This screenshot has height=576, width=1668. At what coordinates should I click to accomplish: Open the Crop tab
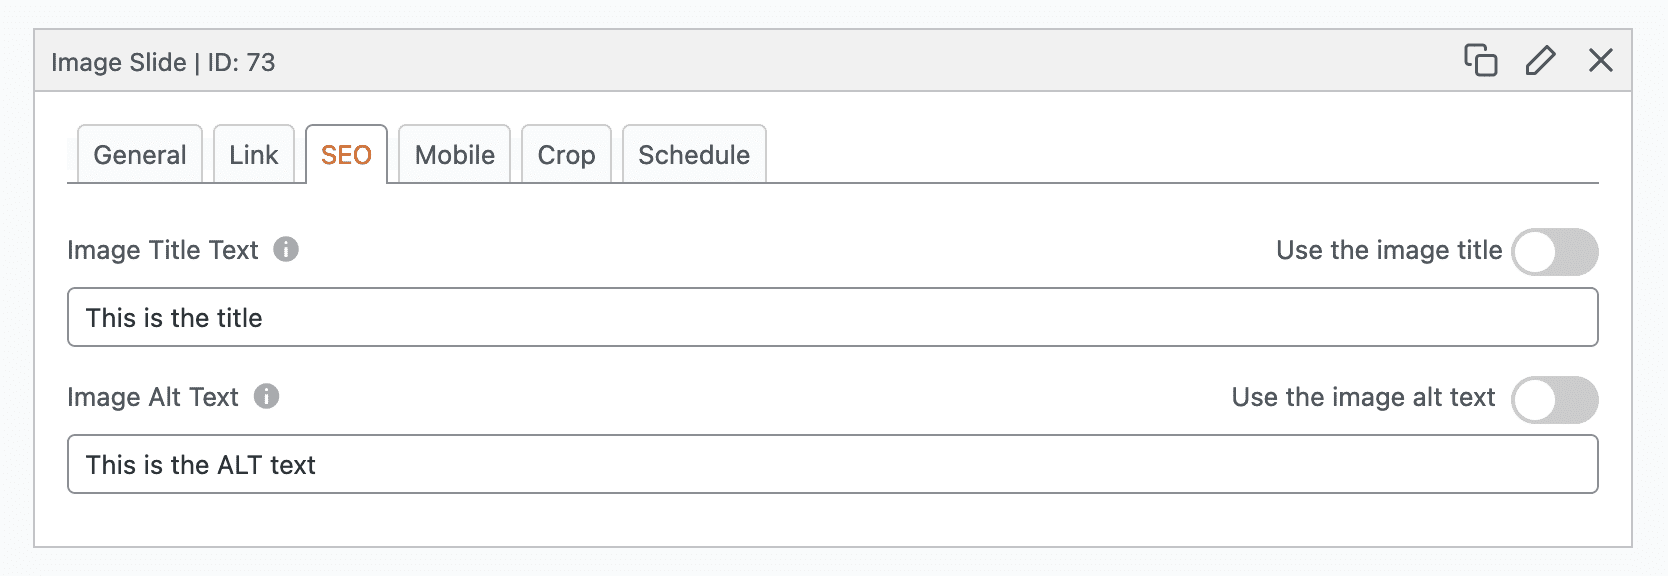click(566, 155)
